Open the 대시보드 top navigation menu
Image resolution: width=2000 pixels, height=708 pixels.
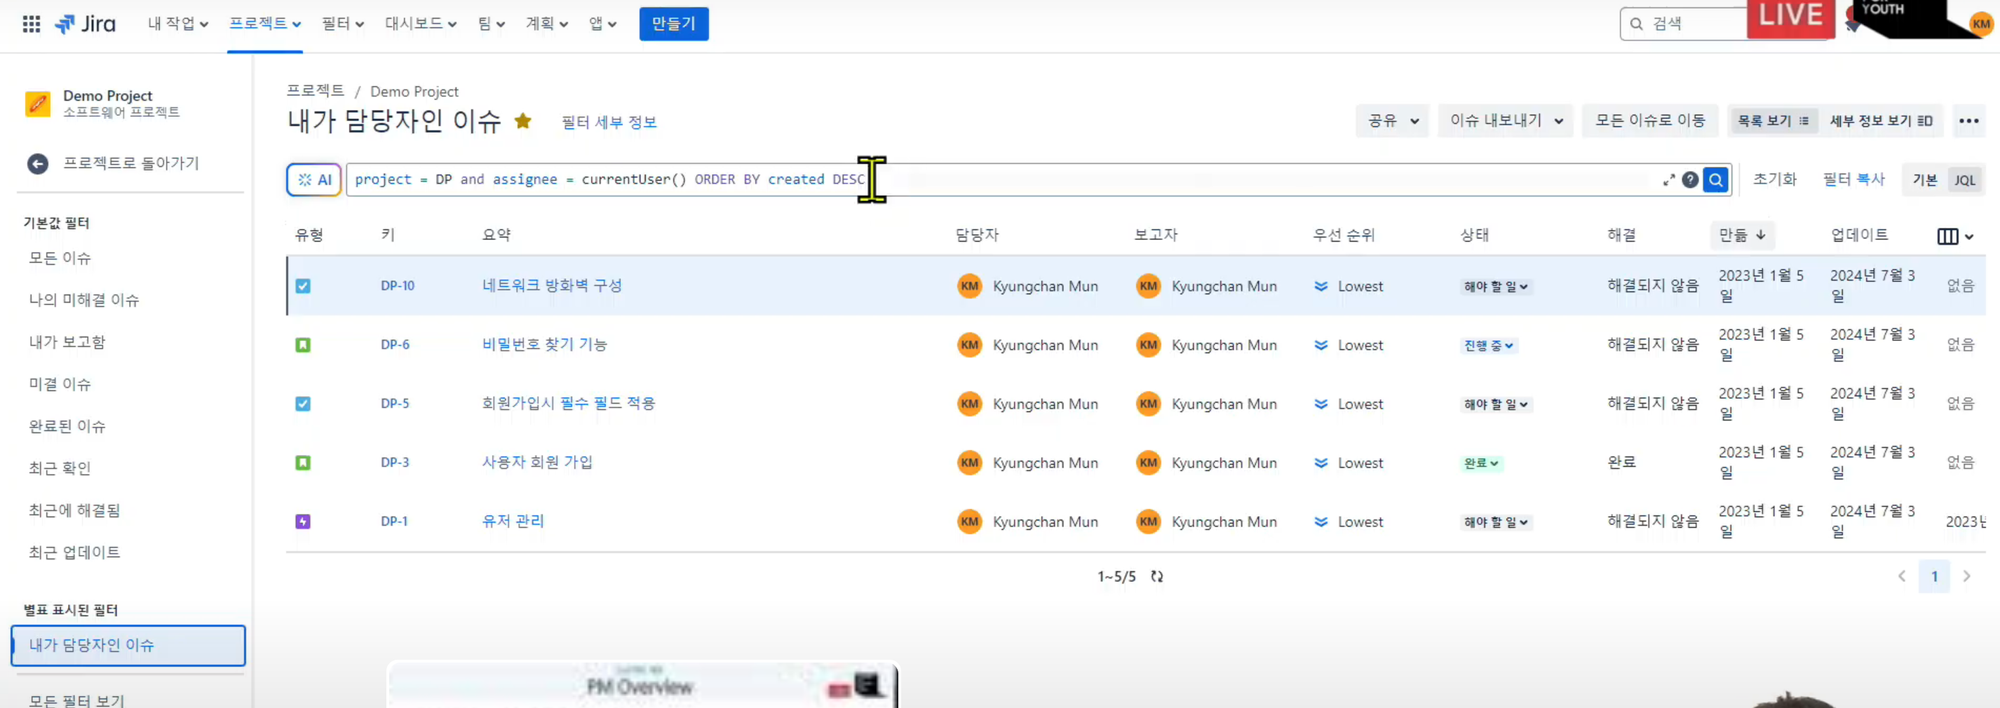click(x=421, y=24)
